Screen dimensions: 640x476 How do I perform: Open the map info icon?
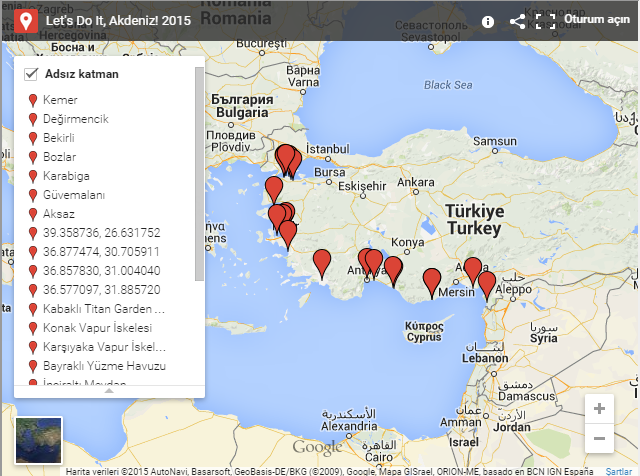(488, 22)
